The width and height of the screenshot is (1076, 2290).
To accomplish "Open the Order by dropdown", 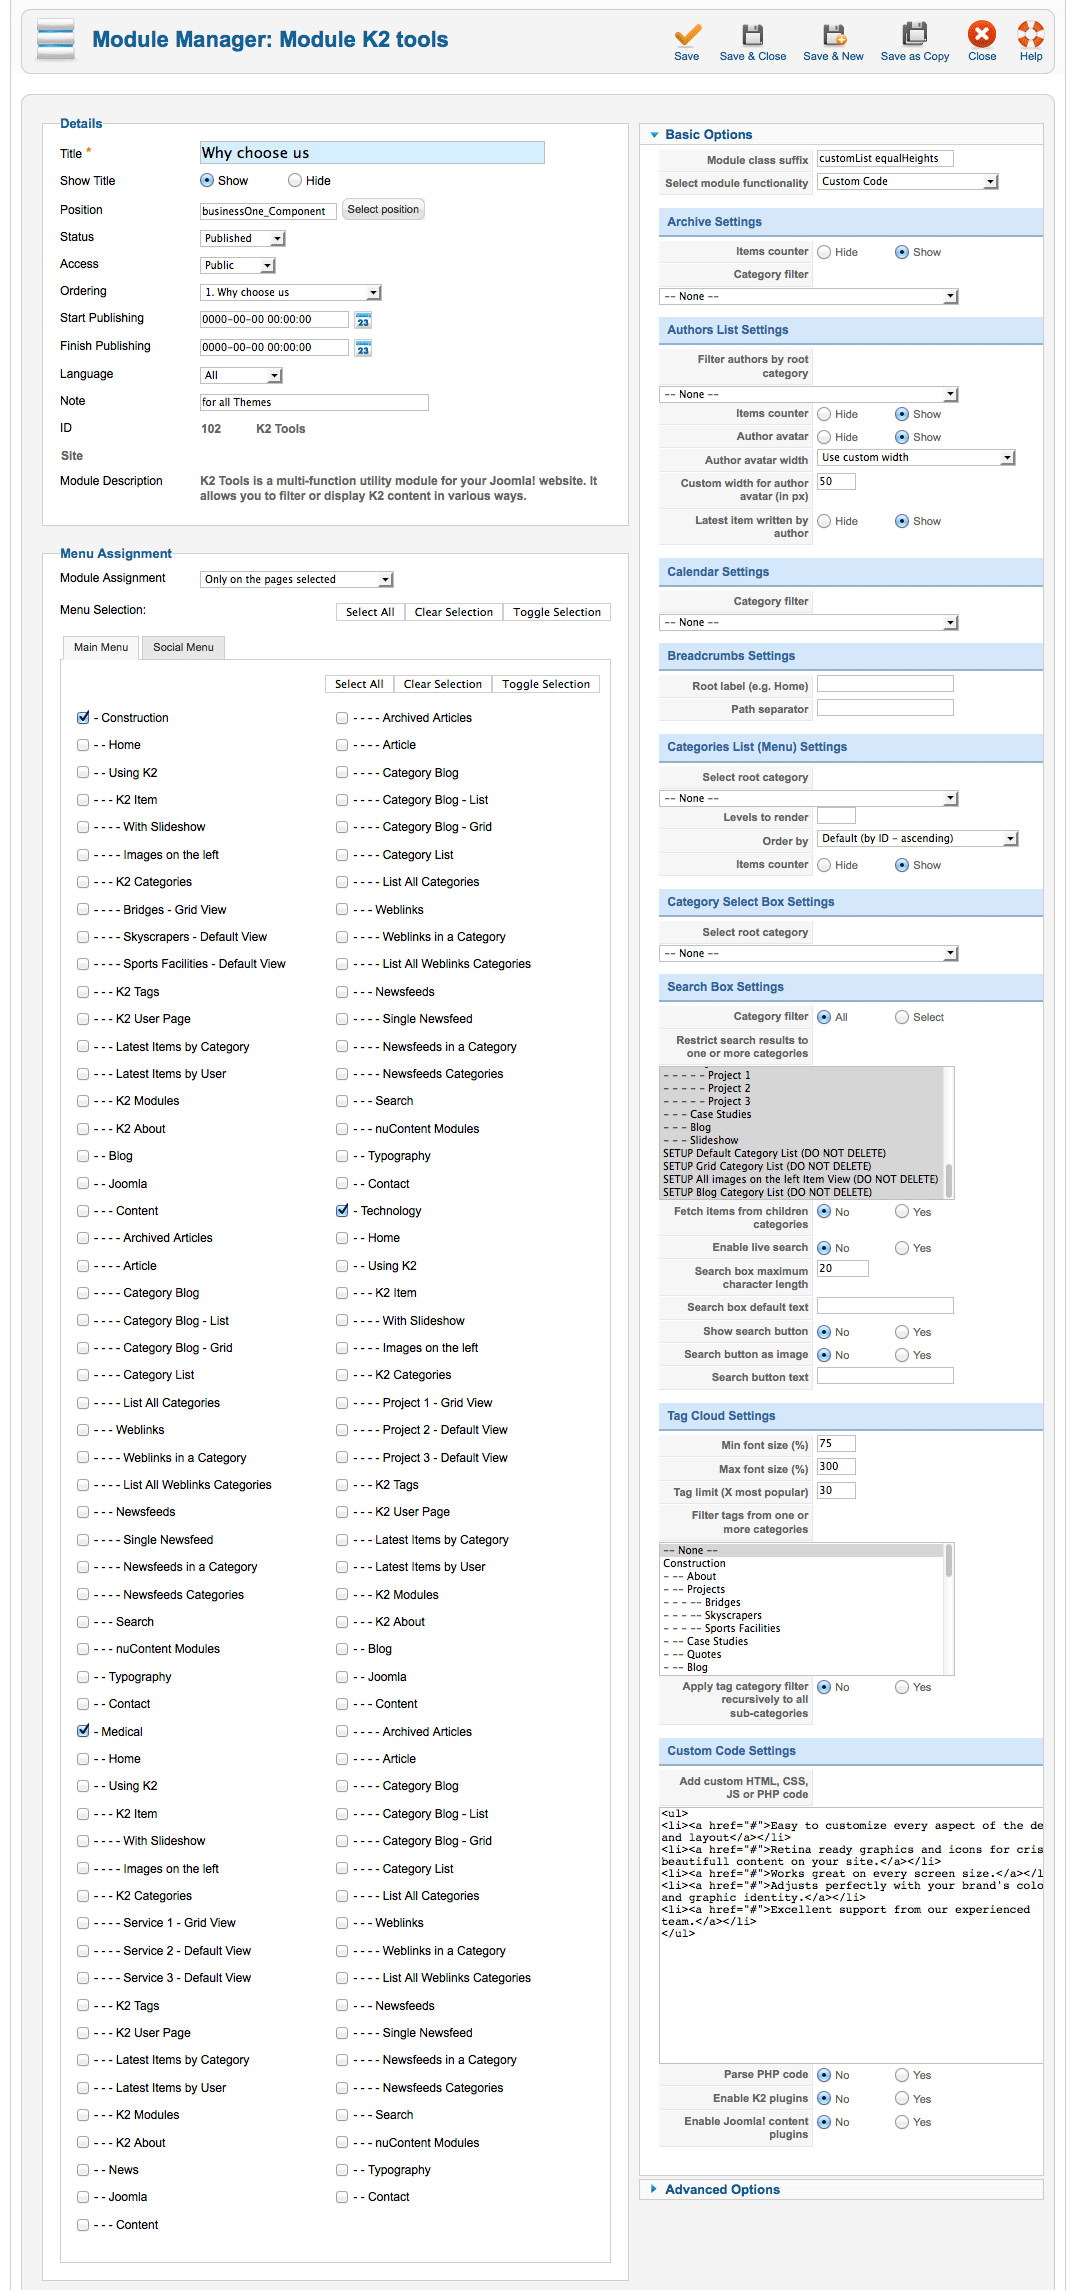I will 918,839.
